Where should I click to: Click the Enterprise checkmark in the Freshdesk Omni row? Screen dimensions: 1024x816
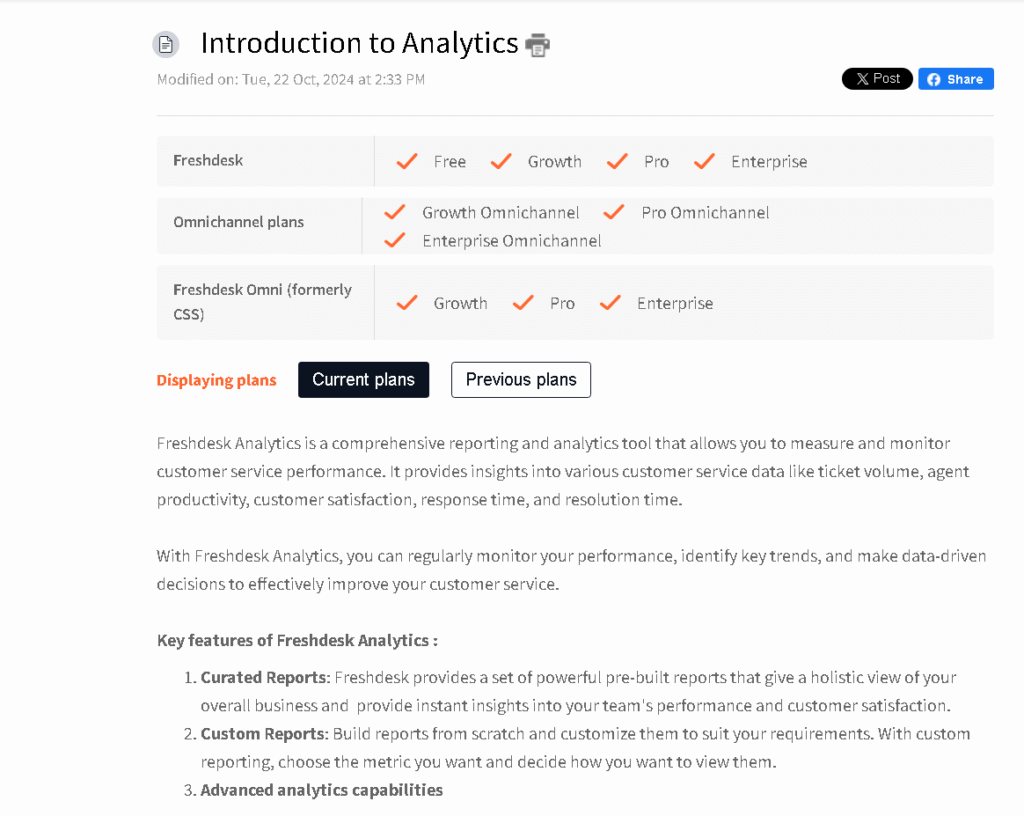coord(609,303)
